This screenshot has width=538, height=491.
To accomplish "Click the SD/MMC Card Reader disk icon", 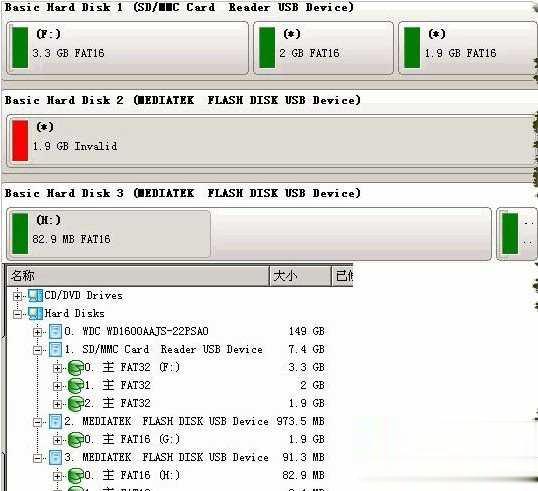I will (55, 349).
